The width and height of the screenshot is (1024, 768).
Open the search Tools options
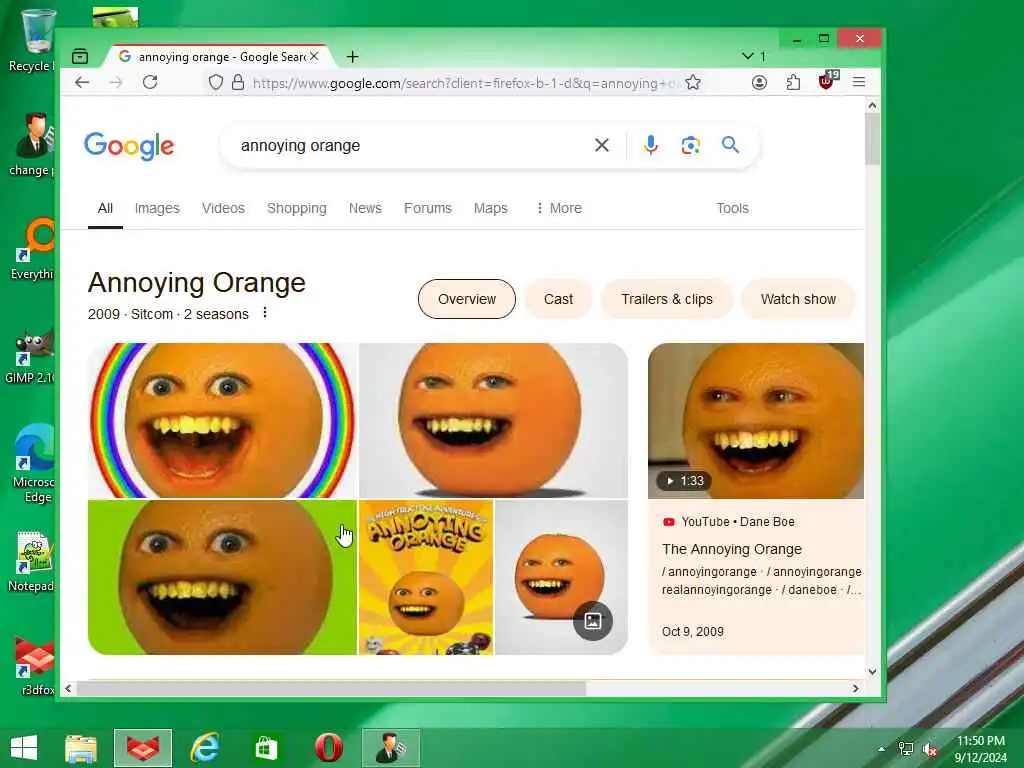[x=732, y=208]
